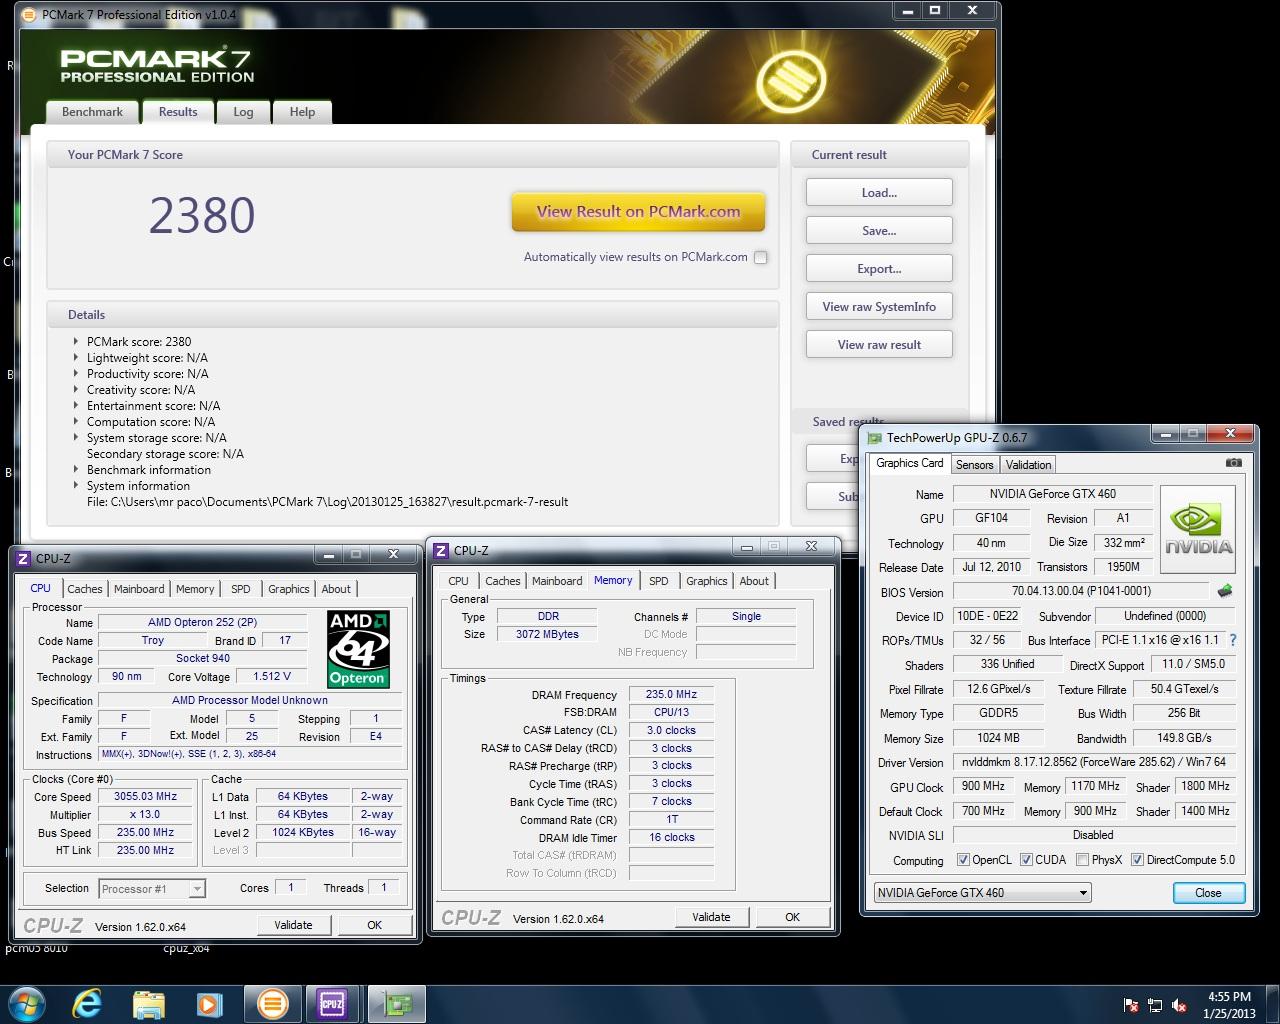Click View Result on PCMark.com button
The height and width of the screenshot is (1024, 1280).
point(638,212)
